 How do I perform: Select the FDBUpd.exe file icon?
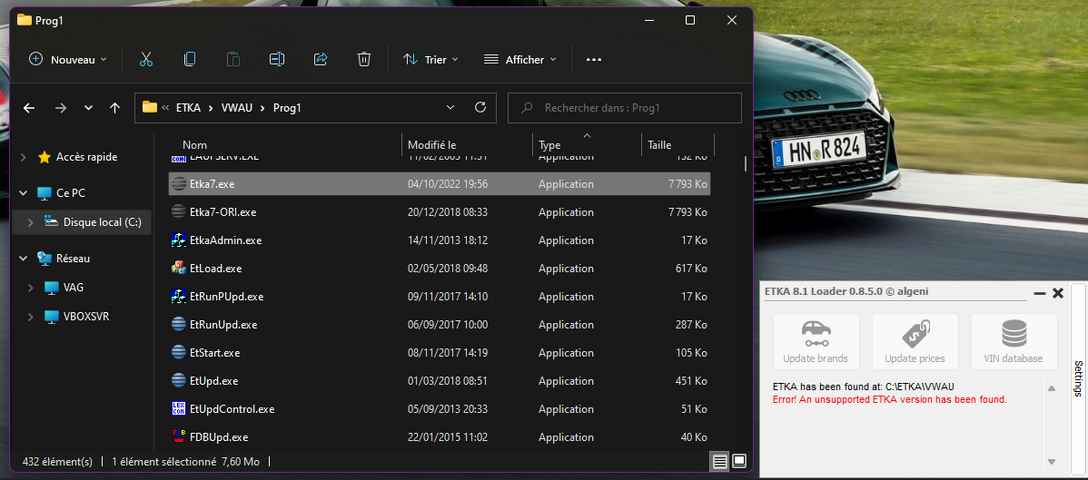coord(178,437)
